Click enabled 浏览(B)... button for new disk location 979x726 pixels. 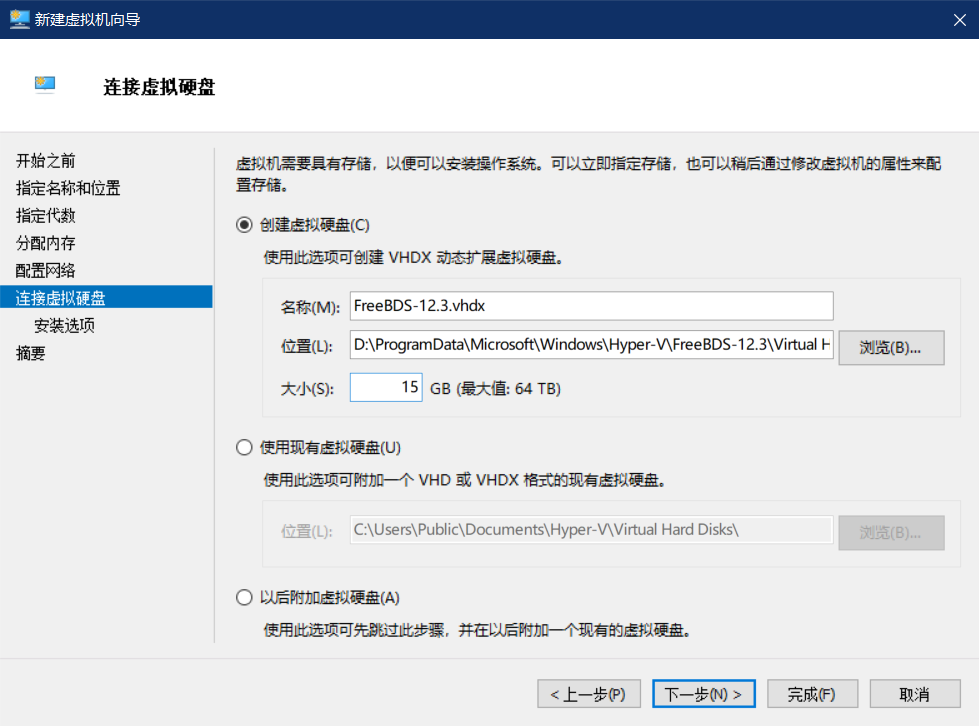[x=891, y=348]
